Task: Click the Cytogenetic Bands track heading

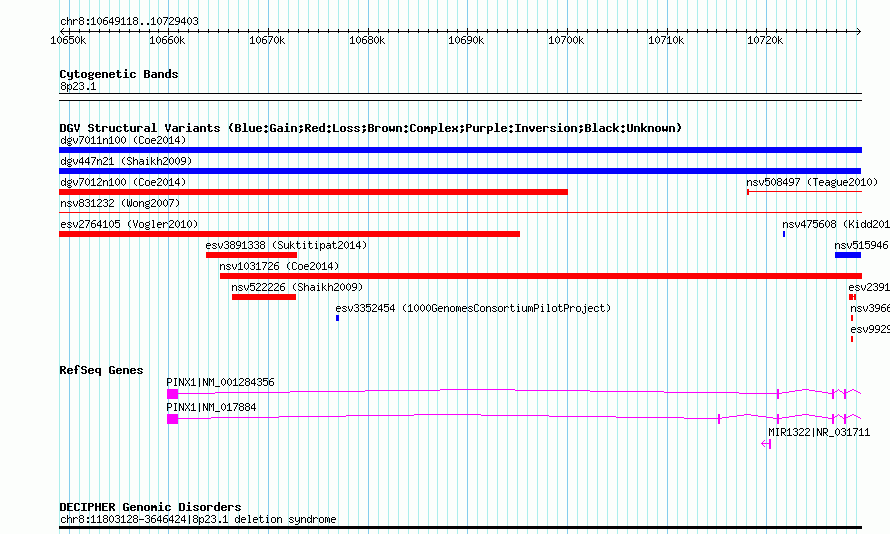Action: 119,74
